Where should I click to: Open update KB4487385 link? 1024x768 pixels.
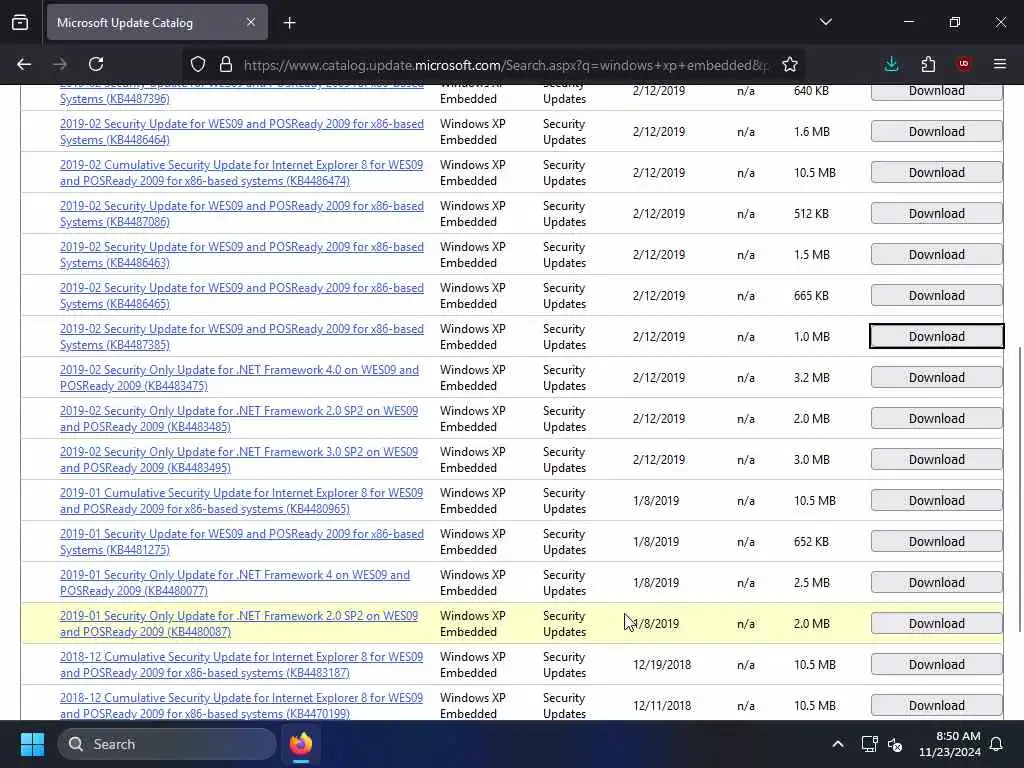click(x=242, y=337)
